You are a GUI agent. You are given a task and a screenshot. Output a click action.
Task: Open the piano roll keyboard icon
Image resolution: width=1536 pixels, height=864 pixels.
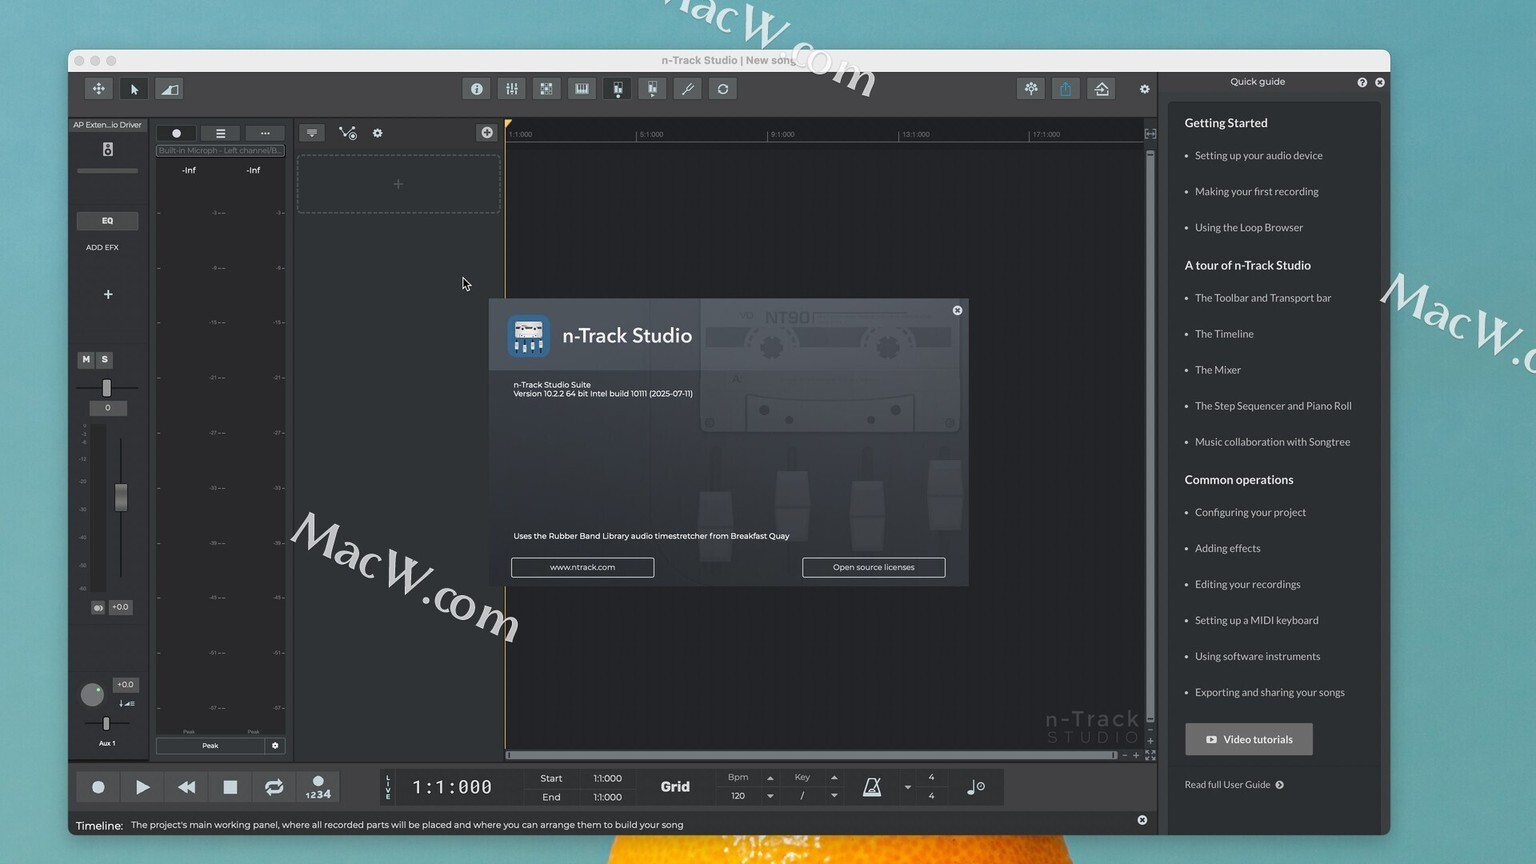coord(582,89)
